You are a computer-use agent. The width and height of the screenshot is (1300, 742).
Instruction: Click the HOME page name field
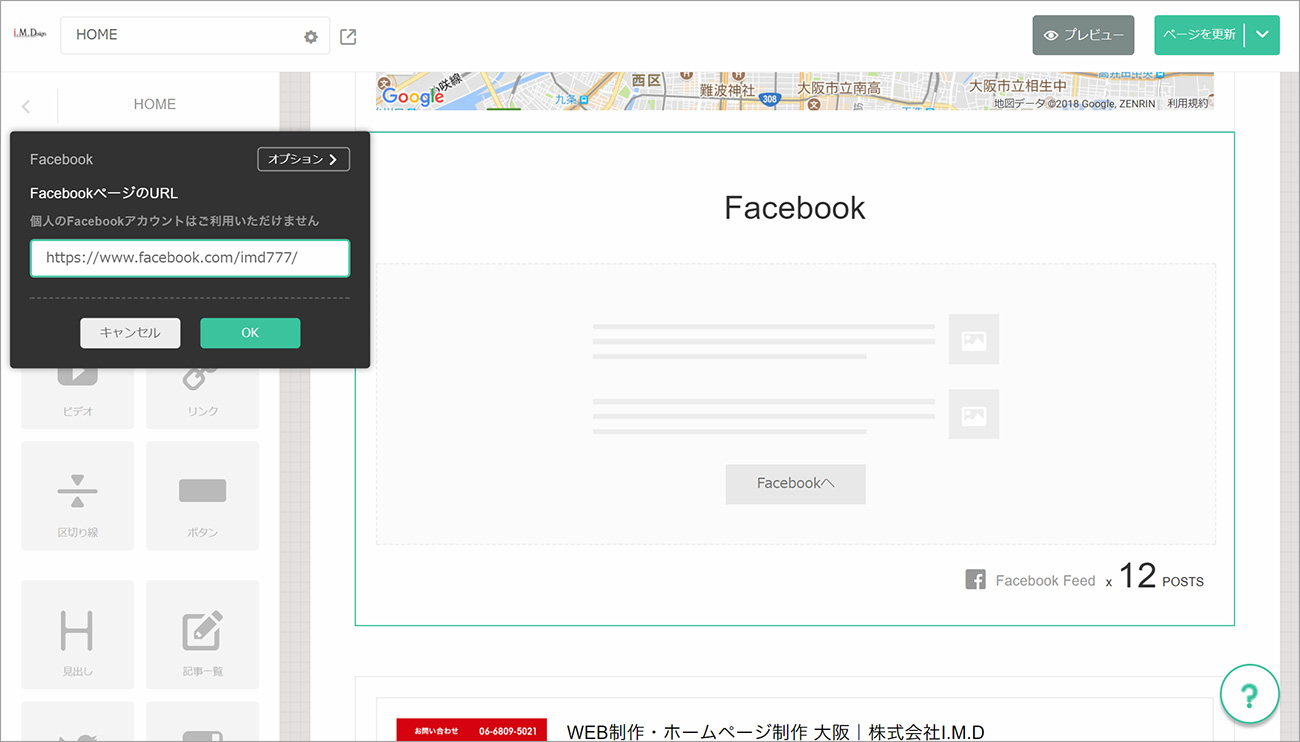pyautogui.click(x=195, y=35)
